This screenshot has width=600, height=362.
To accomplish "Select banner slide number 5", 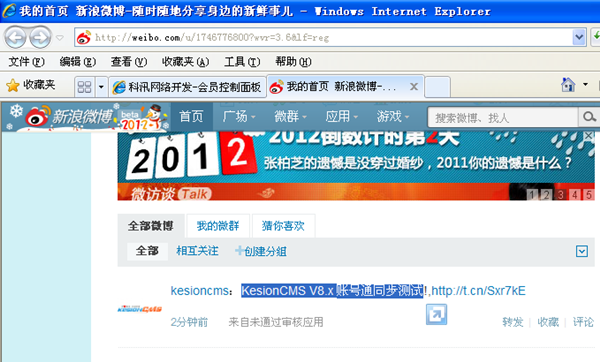I will pyautogui.click(x=589, y=195).
